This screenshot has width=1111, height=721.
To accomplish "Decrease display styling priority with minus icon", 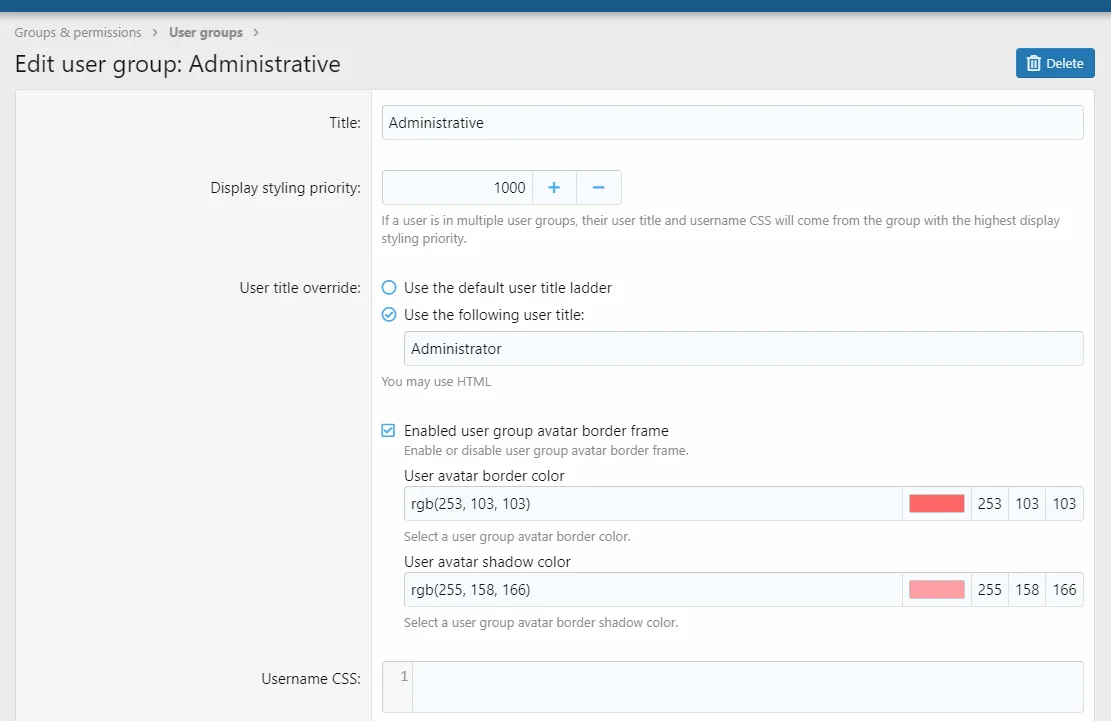I will point(598,188).
